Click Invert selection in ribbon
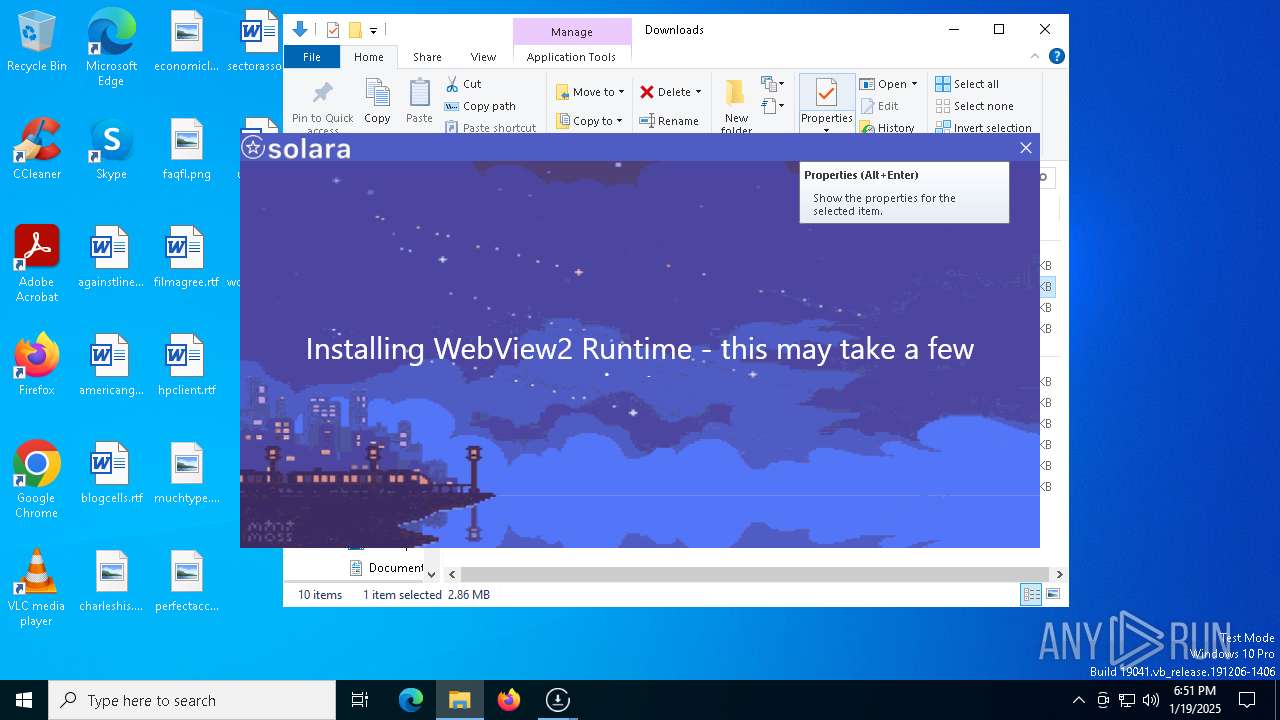 coord(983,128)
